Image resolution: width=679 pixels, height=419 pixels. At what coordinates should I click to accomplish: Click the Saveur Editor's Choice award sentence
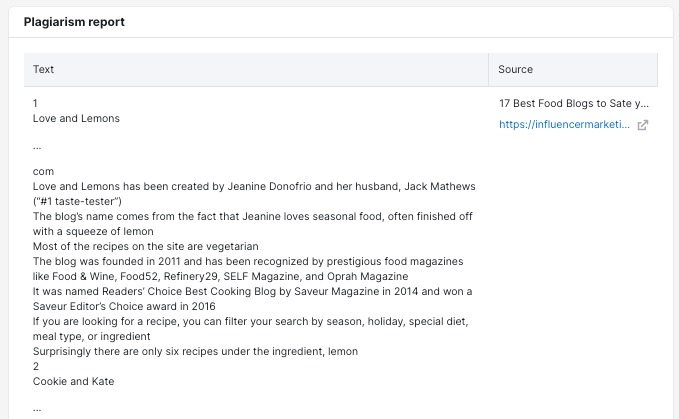252,299
